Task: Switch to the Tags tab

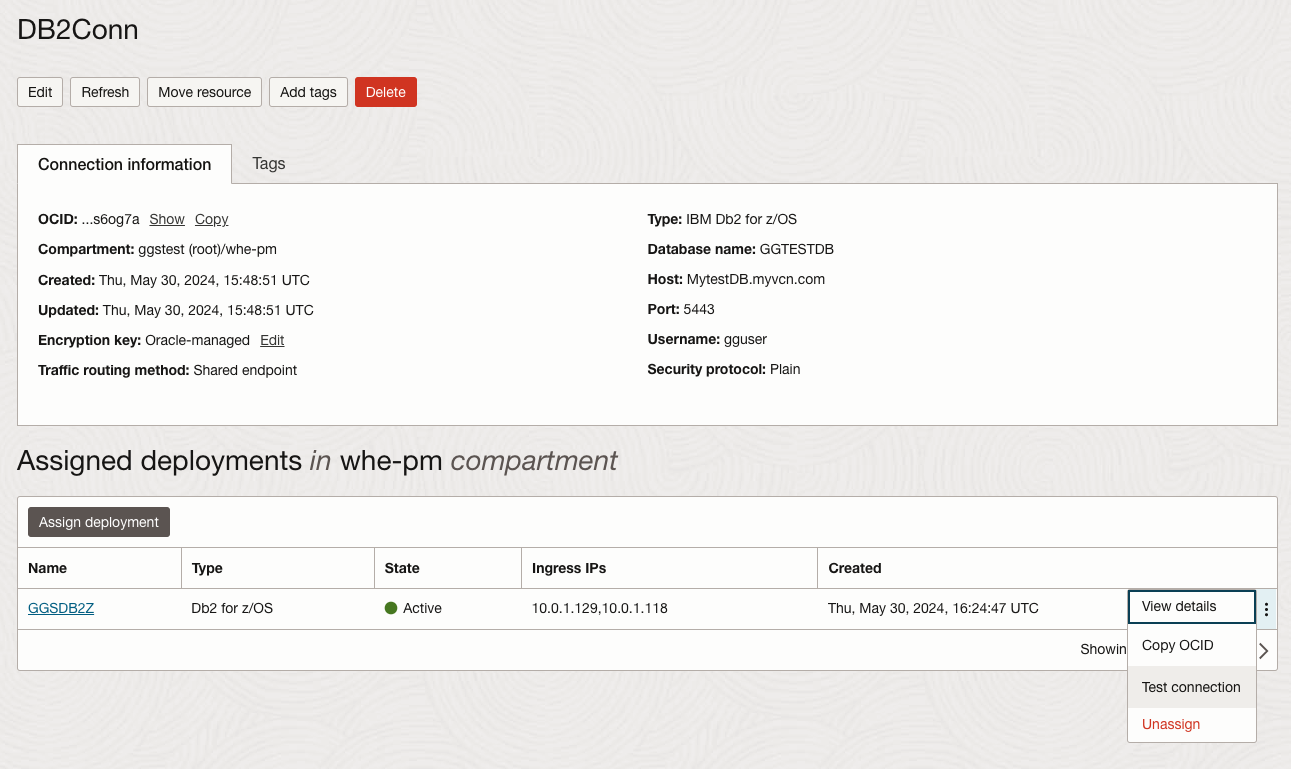Action: click(x=268, y=163)
